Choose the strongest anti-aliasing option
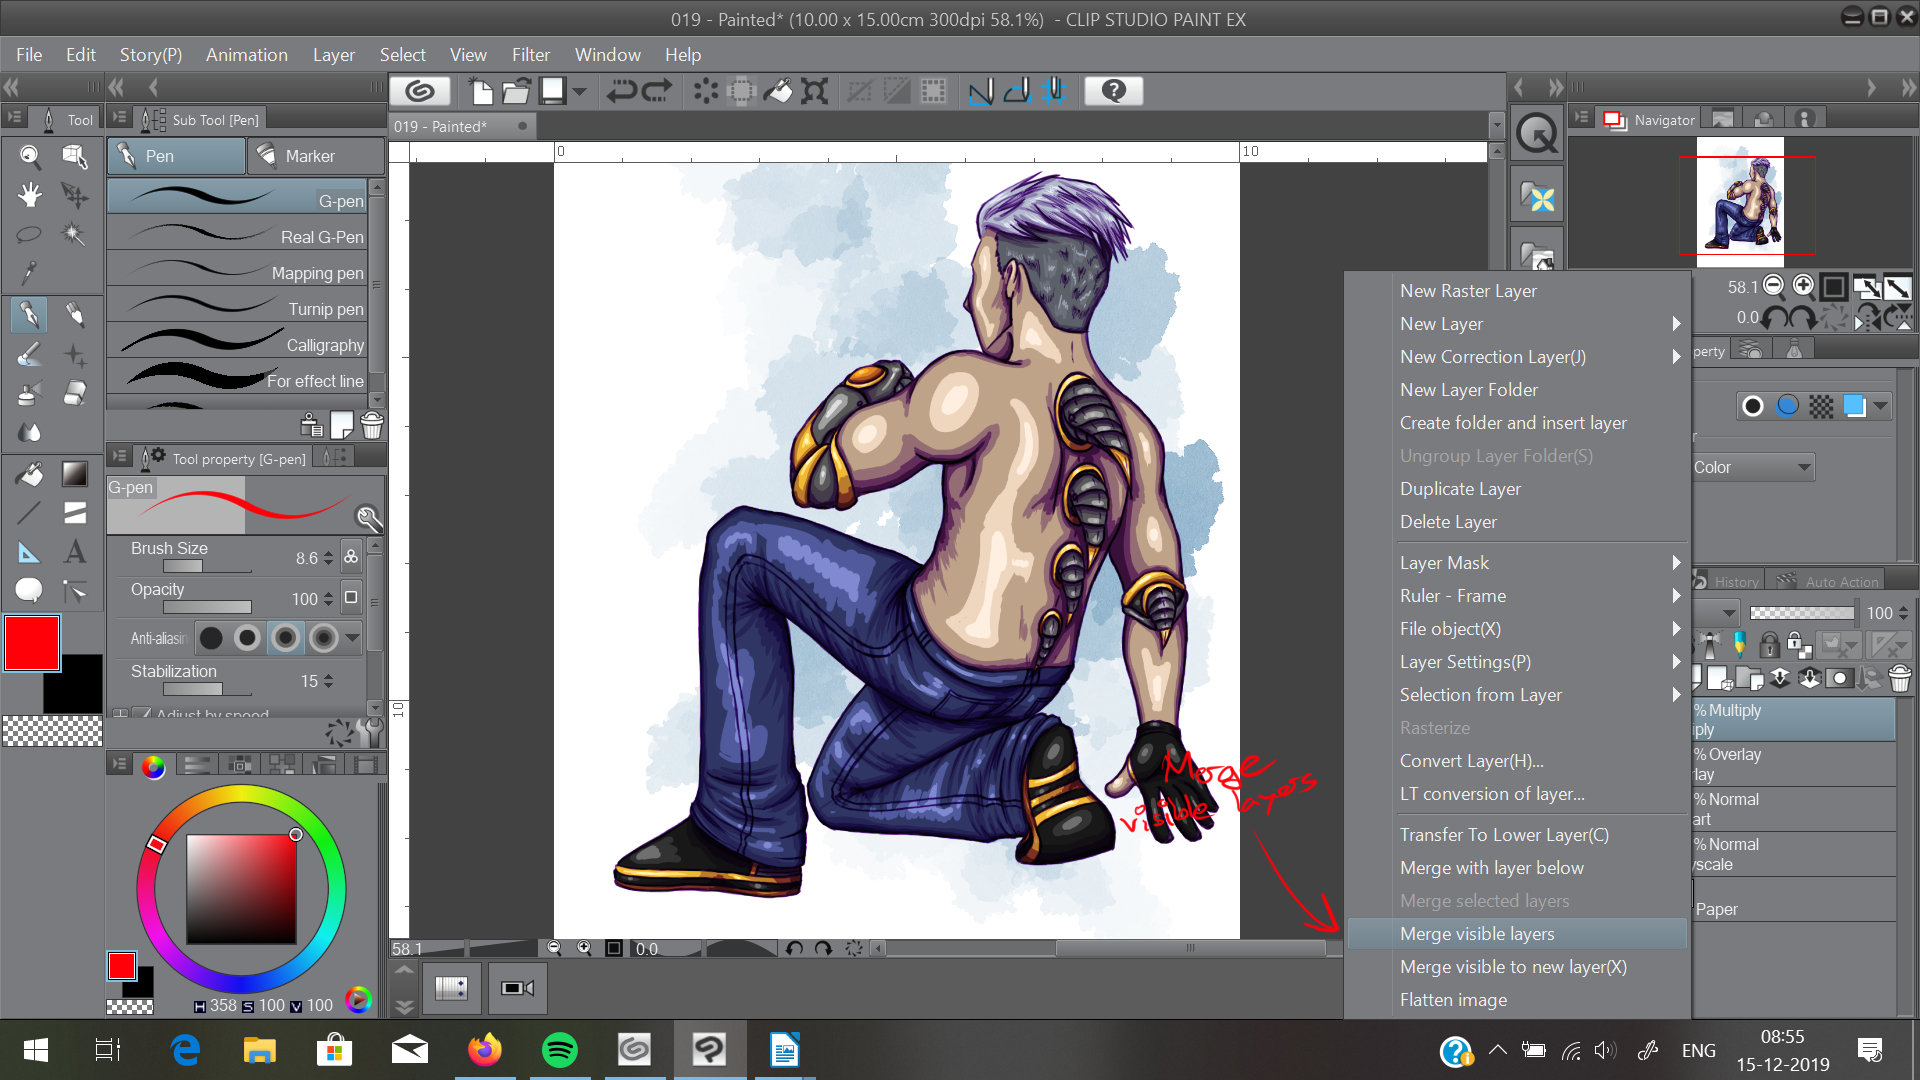The width and height of the screenshot is (1920, 1080). [x=323, y=638]
